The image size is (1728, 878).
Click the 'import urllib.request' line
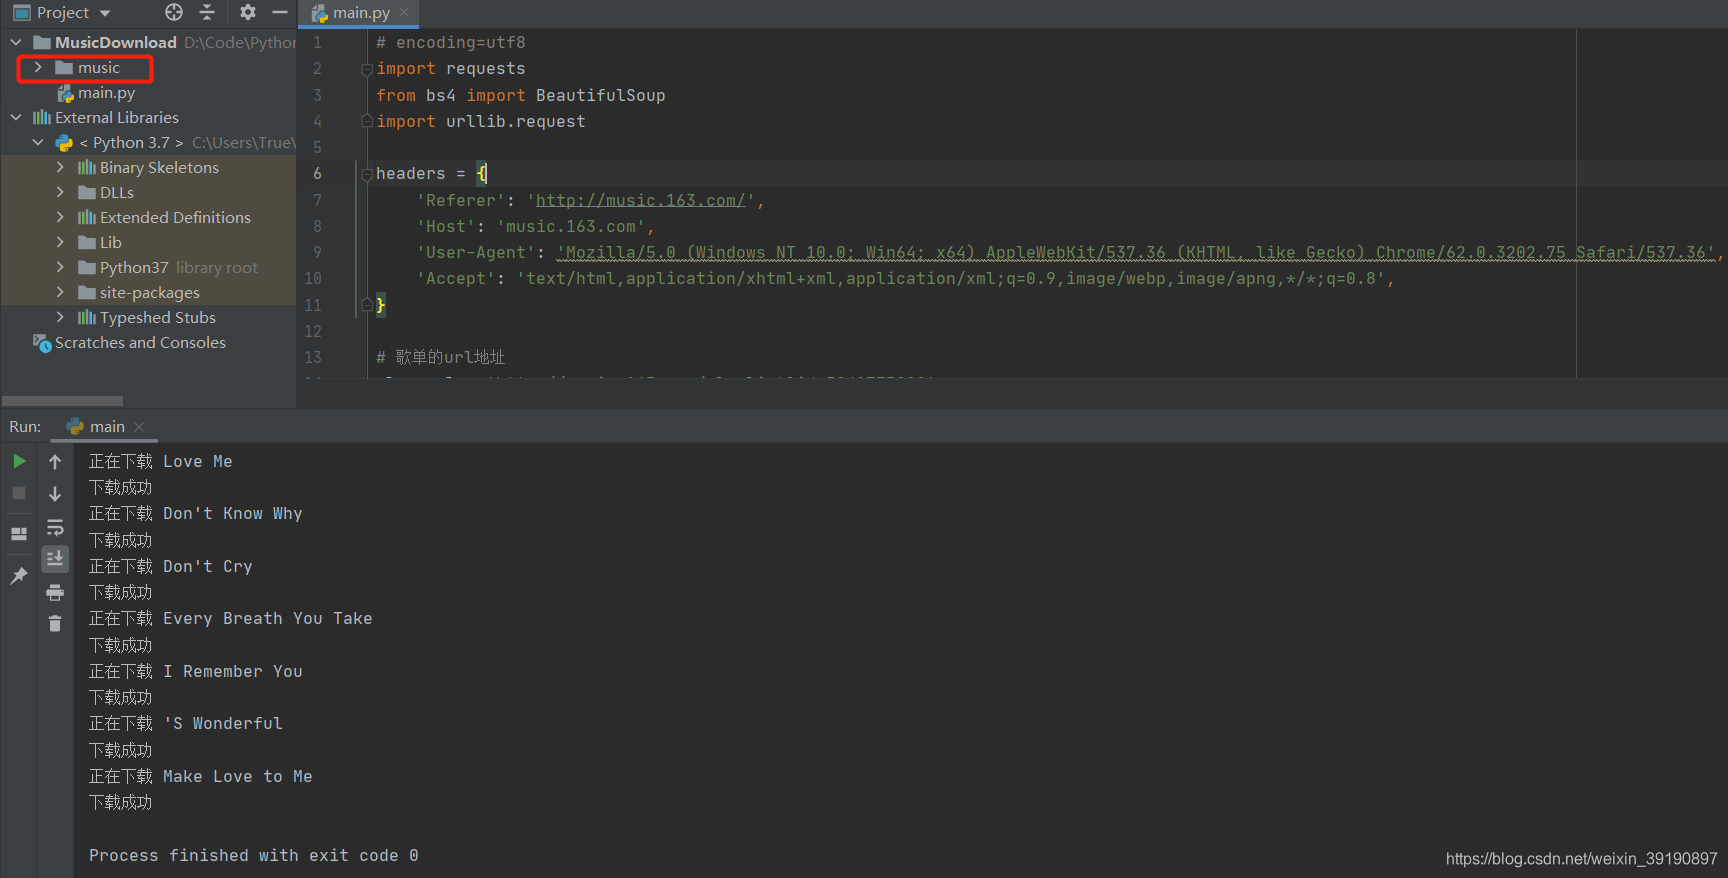coord(480,122)
